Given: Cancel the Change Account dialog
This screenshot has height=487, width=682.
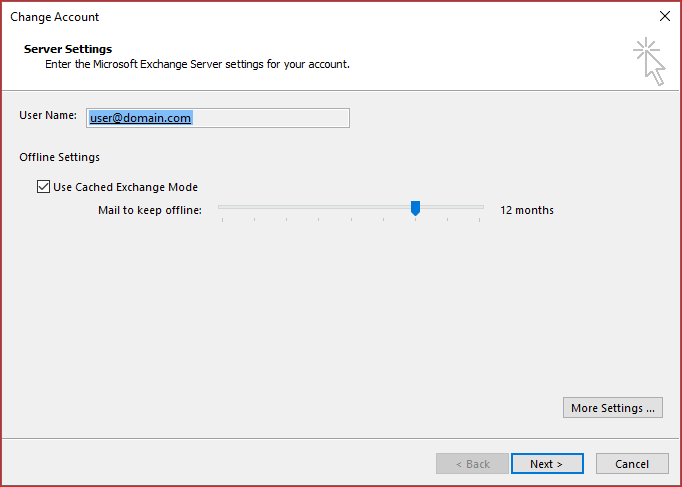Looking at the screenshot, I should 632,464.
